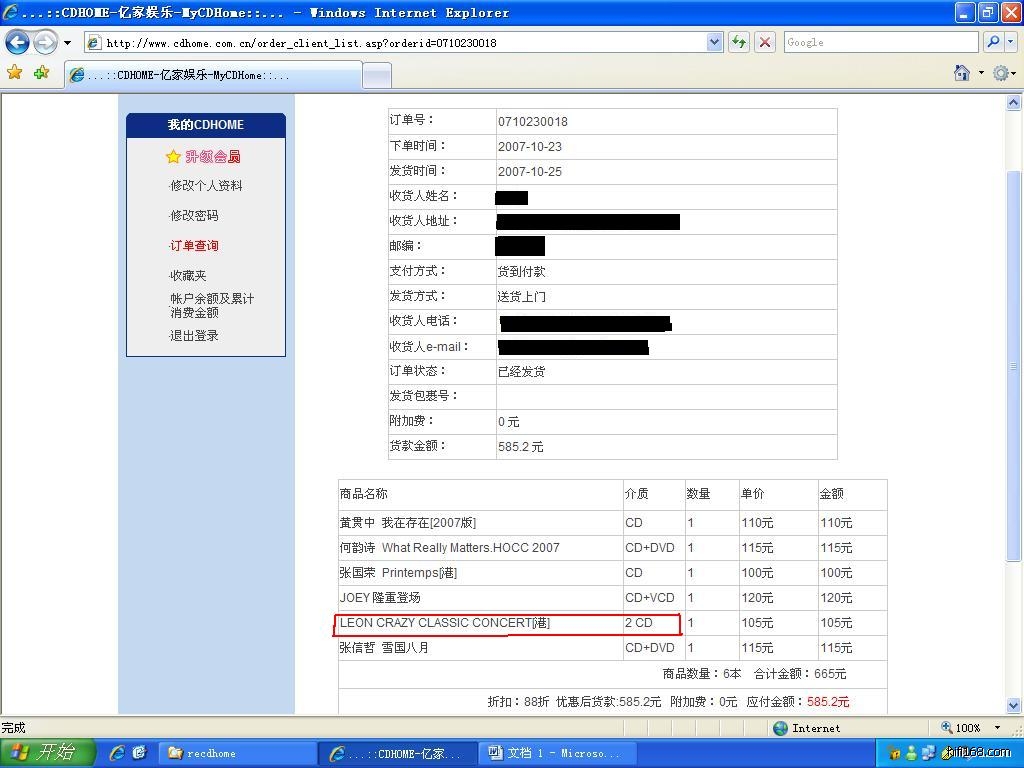Open the zoom level 100% dropdown
Image resolution: width=1024 pixels, height=768 pixels.
coord(997,728)
